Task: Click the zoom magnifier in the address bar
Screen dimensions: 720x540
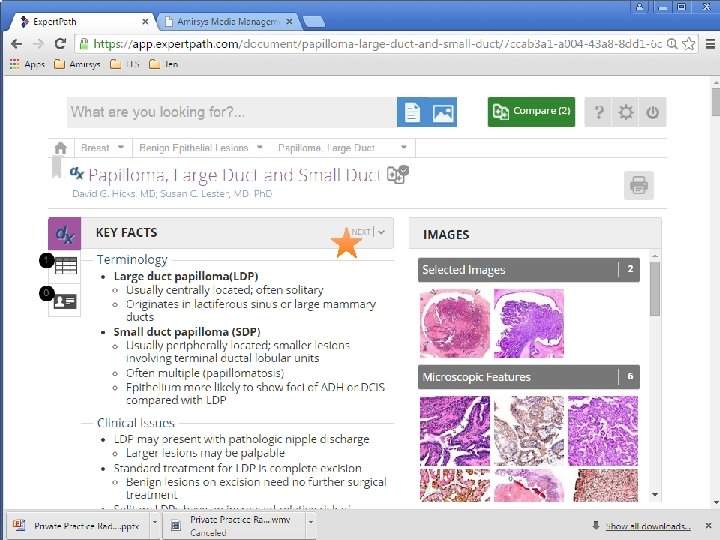Action: (672, 44)
